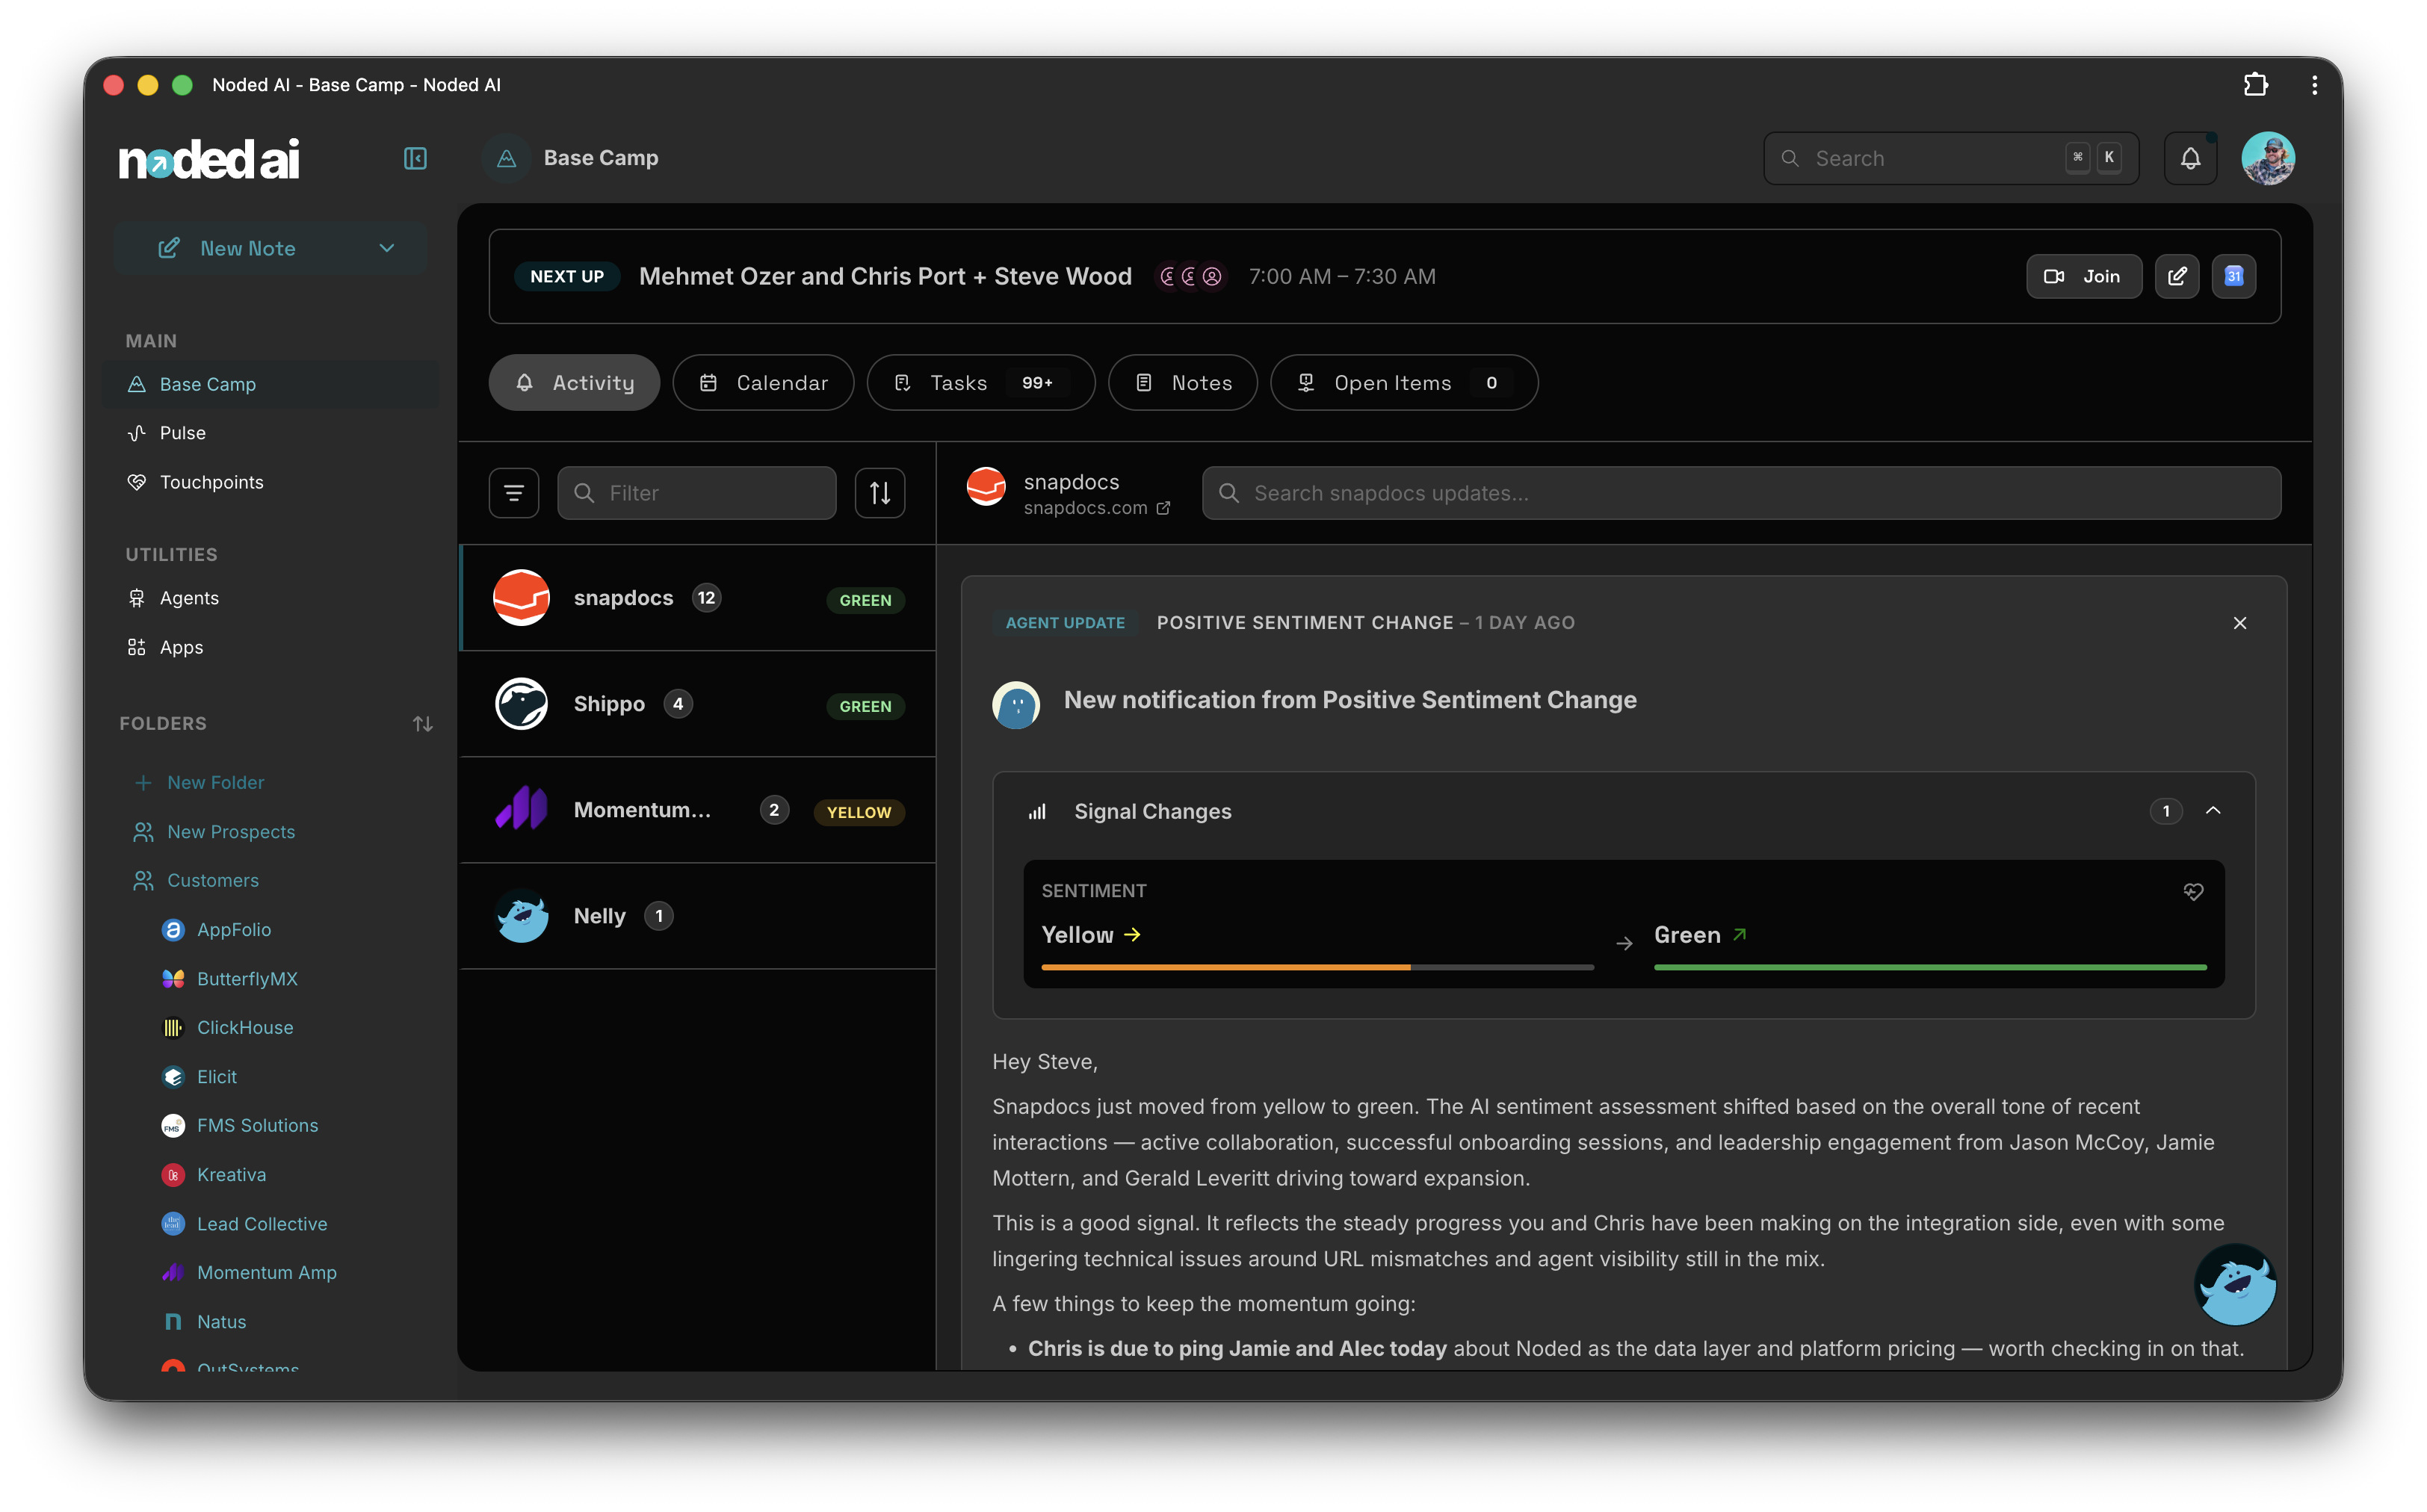This screenshot has width=2427, height=1512.
Task: Open snapdocs.com external link icon
Action: 1163,508
